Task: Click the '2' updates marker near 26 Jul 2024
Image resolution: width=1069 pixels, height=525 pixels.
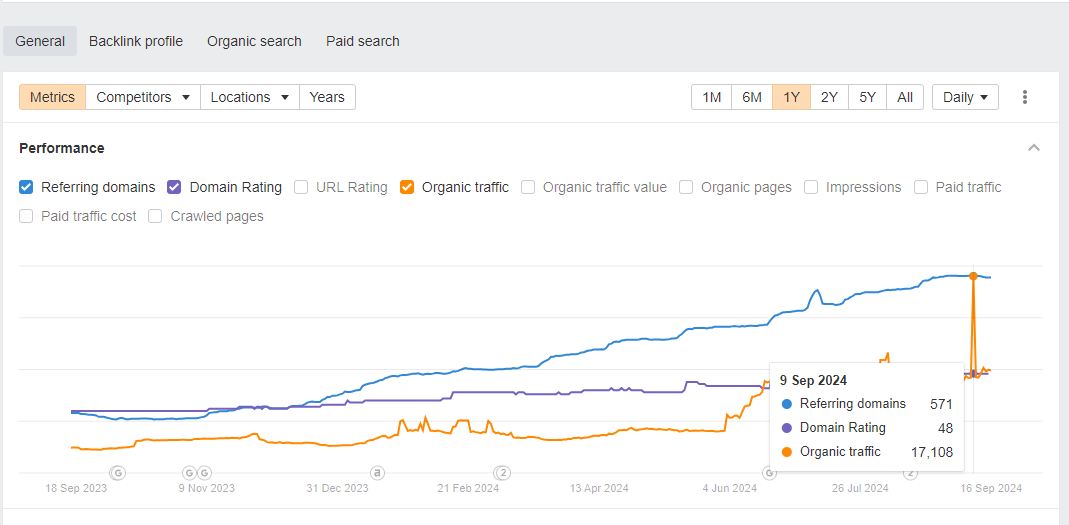Action: pyautogui.click(x=911, y=472)
